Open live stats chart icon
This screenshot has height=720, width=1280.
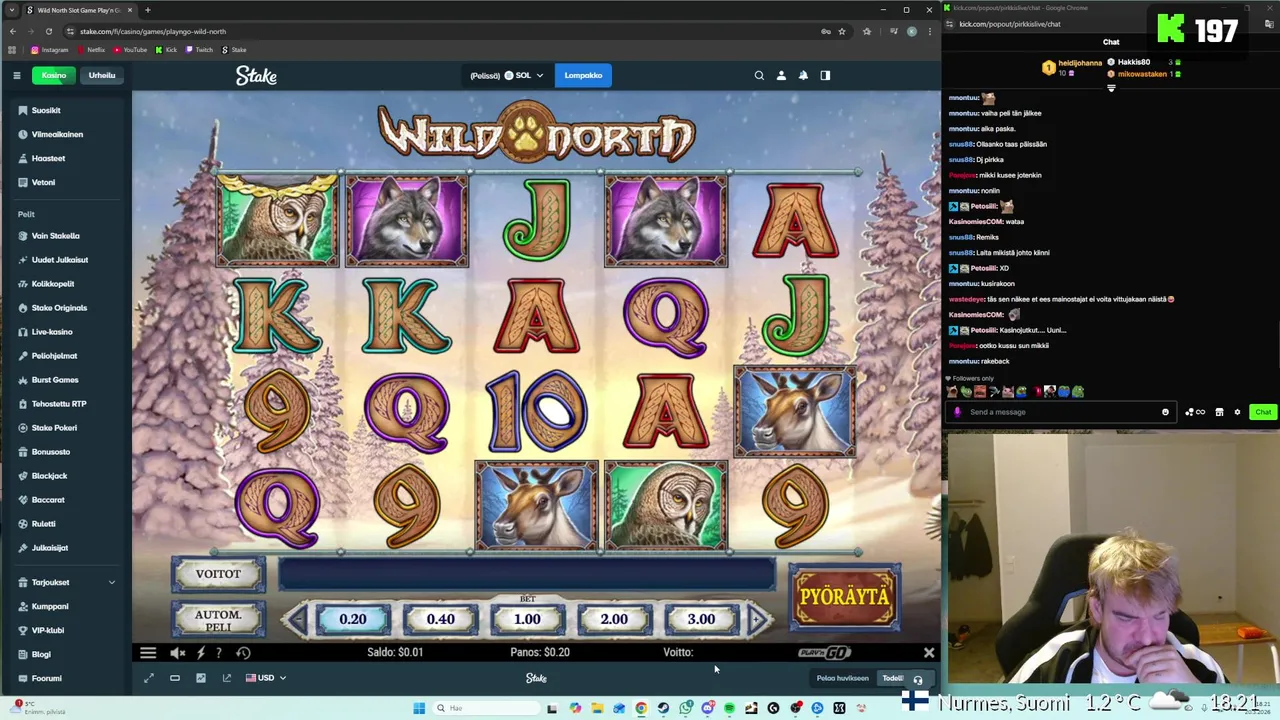201,678
